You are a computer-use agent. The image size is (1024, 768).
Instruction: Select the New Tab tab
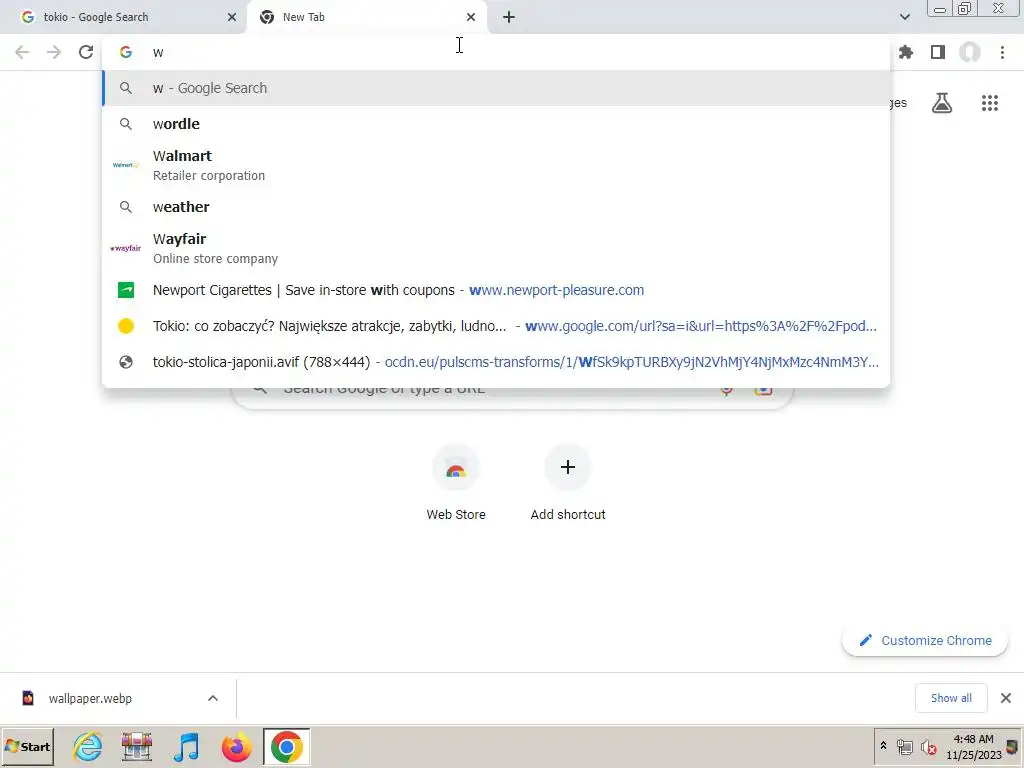tap(366, 17)
